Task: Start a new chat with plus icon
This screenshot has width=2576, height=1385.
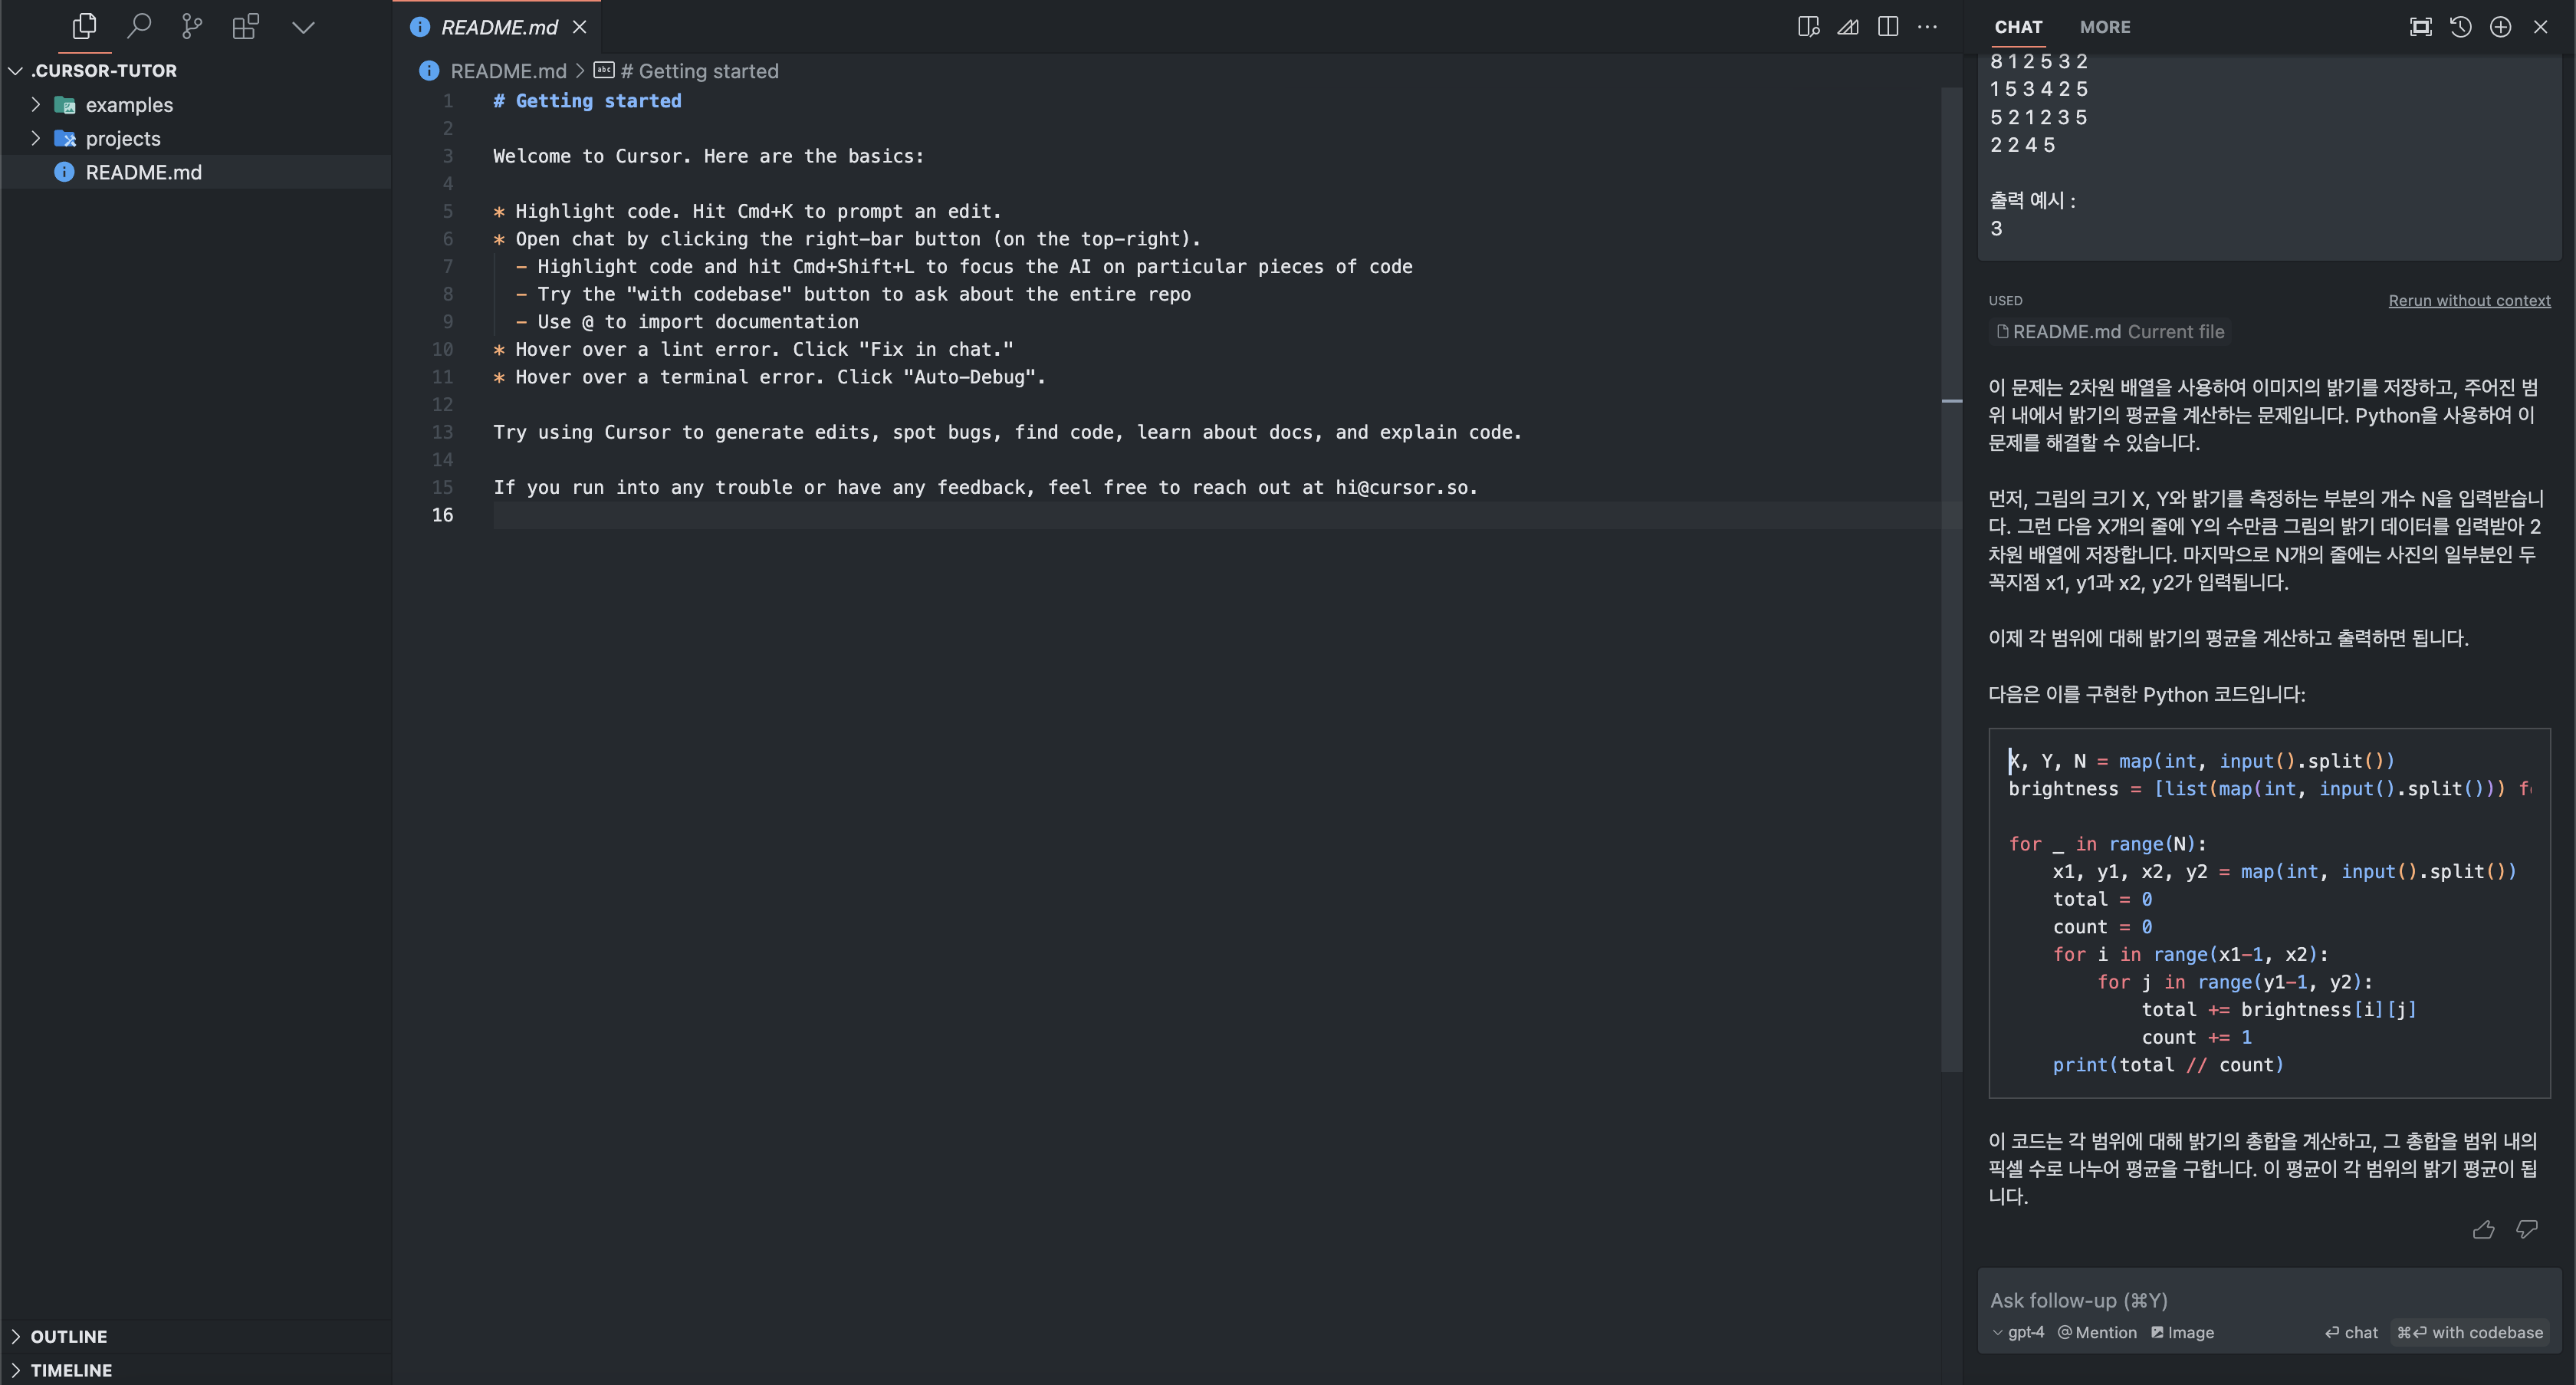Action: 2500,27
